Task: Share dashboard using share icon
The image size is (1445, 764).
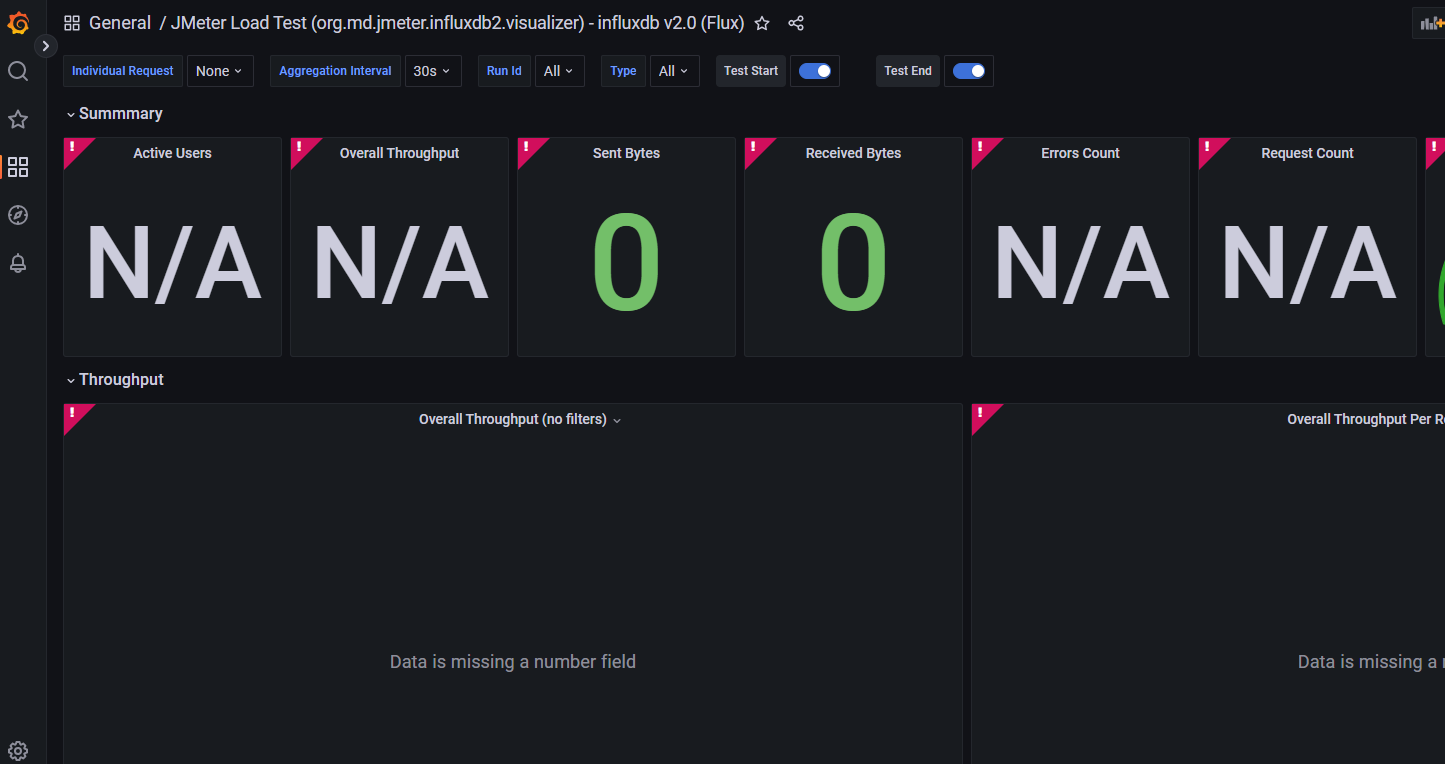Action: click(x=796, y=23)
